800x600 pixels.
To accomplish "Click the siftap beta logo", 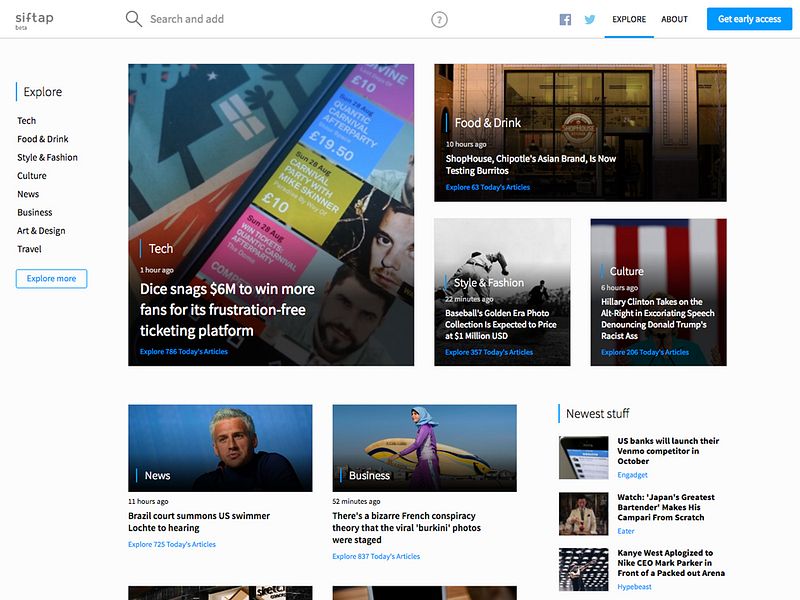I will click(x=34, y=20).
